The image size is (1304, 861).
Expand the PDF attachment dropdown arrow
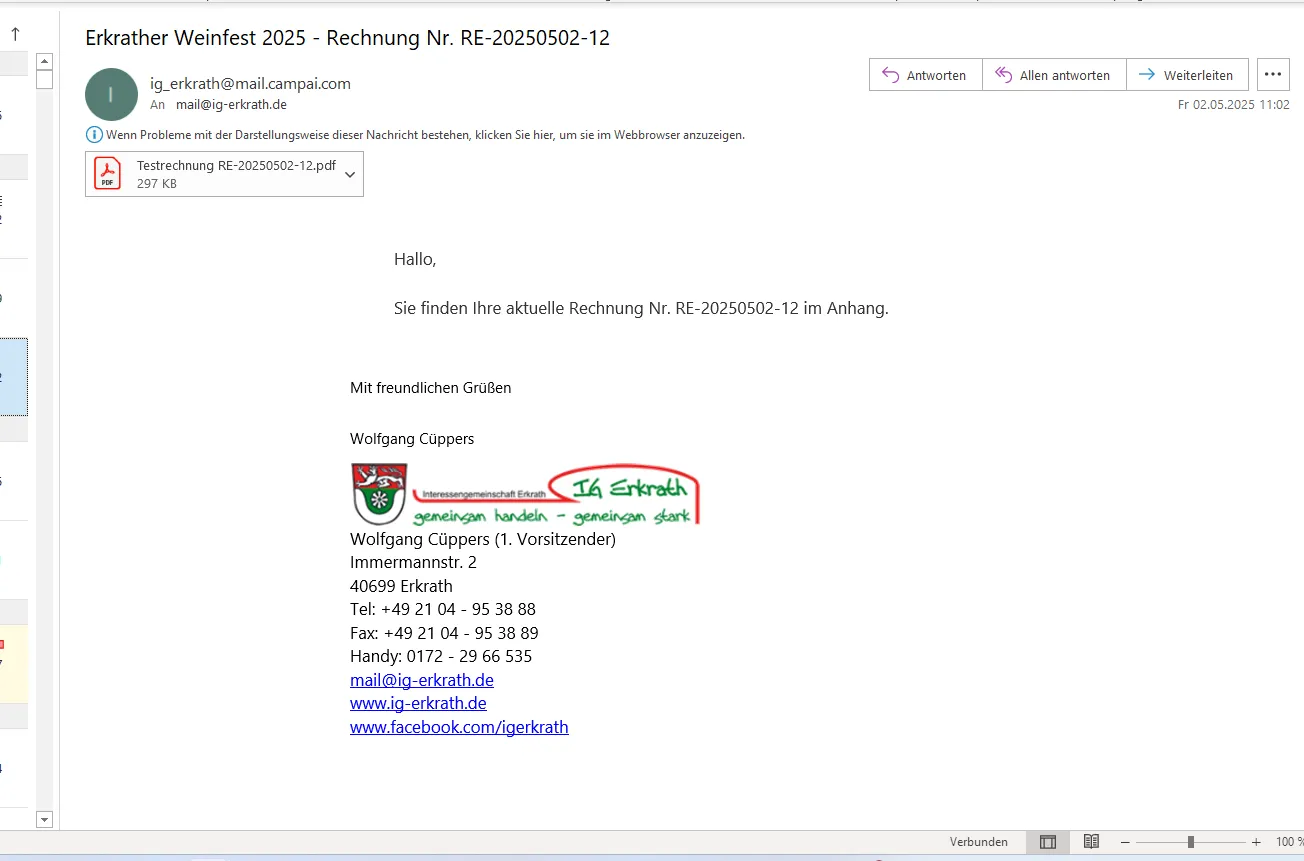[350, 174]
